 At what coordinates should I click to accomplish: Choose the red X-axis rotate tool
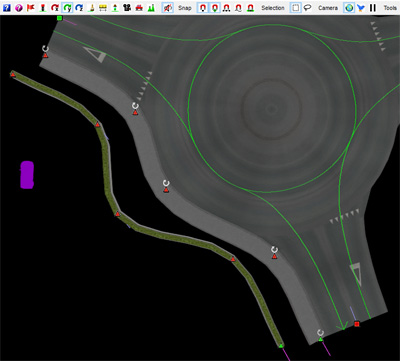55,8
